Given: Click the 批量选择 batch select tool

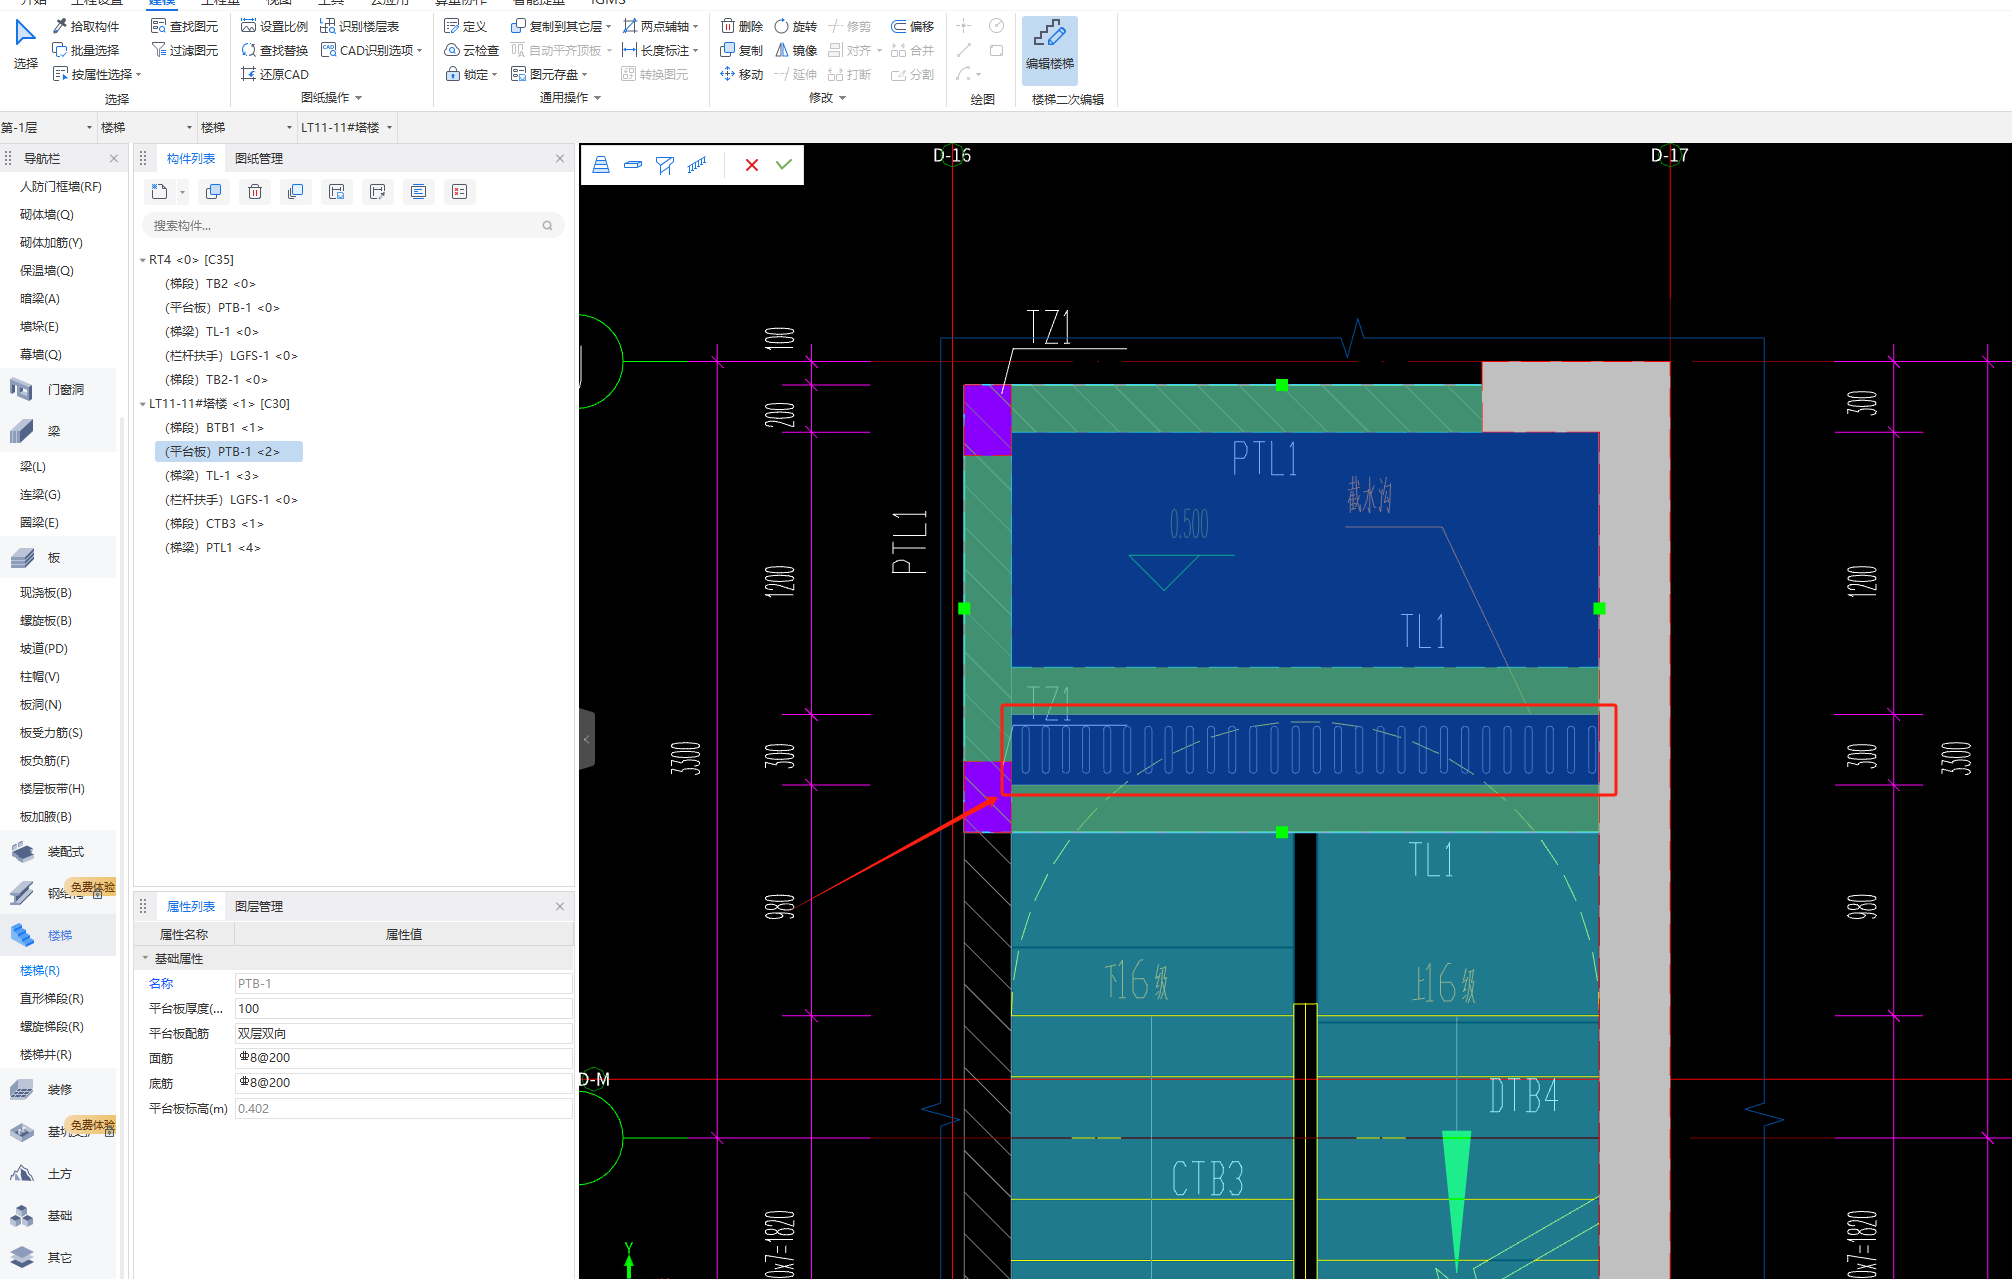Looking at the screenshot, I should [x=86, y=50].
